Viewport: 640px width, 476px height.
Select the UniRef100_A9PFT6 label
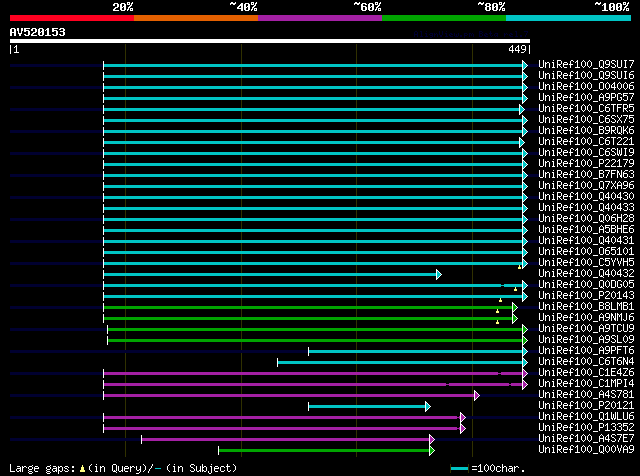point(586,351)
